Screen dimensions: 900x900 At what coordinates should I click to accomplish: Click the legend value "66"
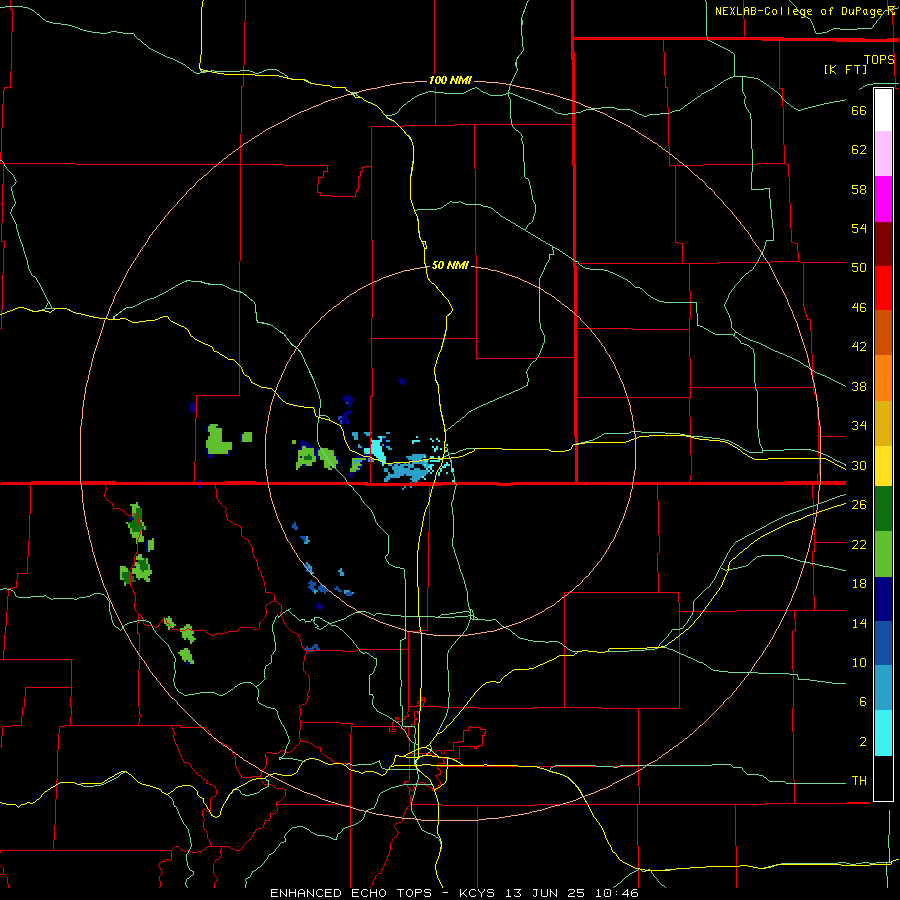point(859,110)
